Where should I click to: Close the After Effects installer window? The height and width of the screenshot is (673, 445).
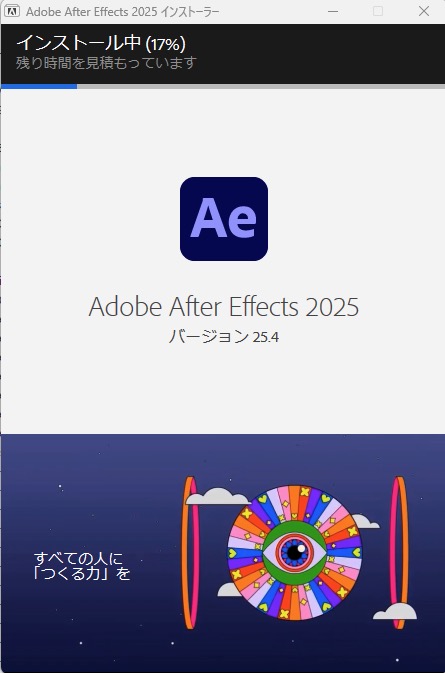(x=424, y=12)
